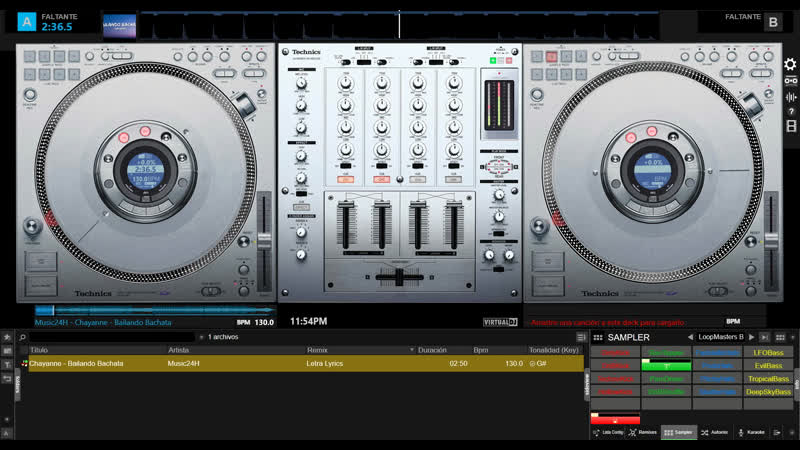
Task: Click the filter funnel icon in browser sidebar
Action: pos(7,365)
